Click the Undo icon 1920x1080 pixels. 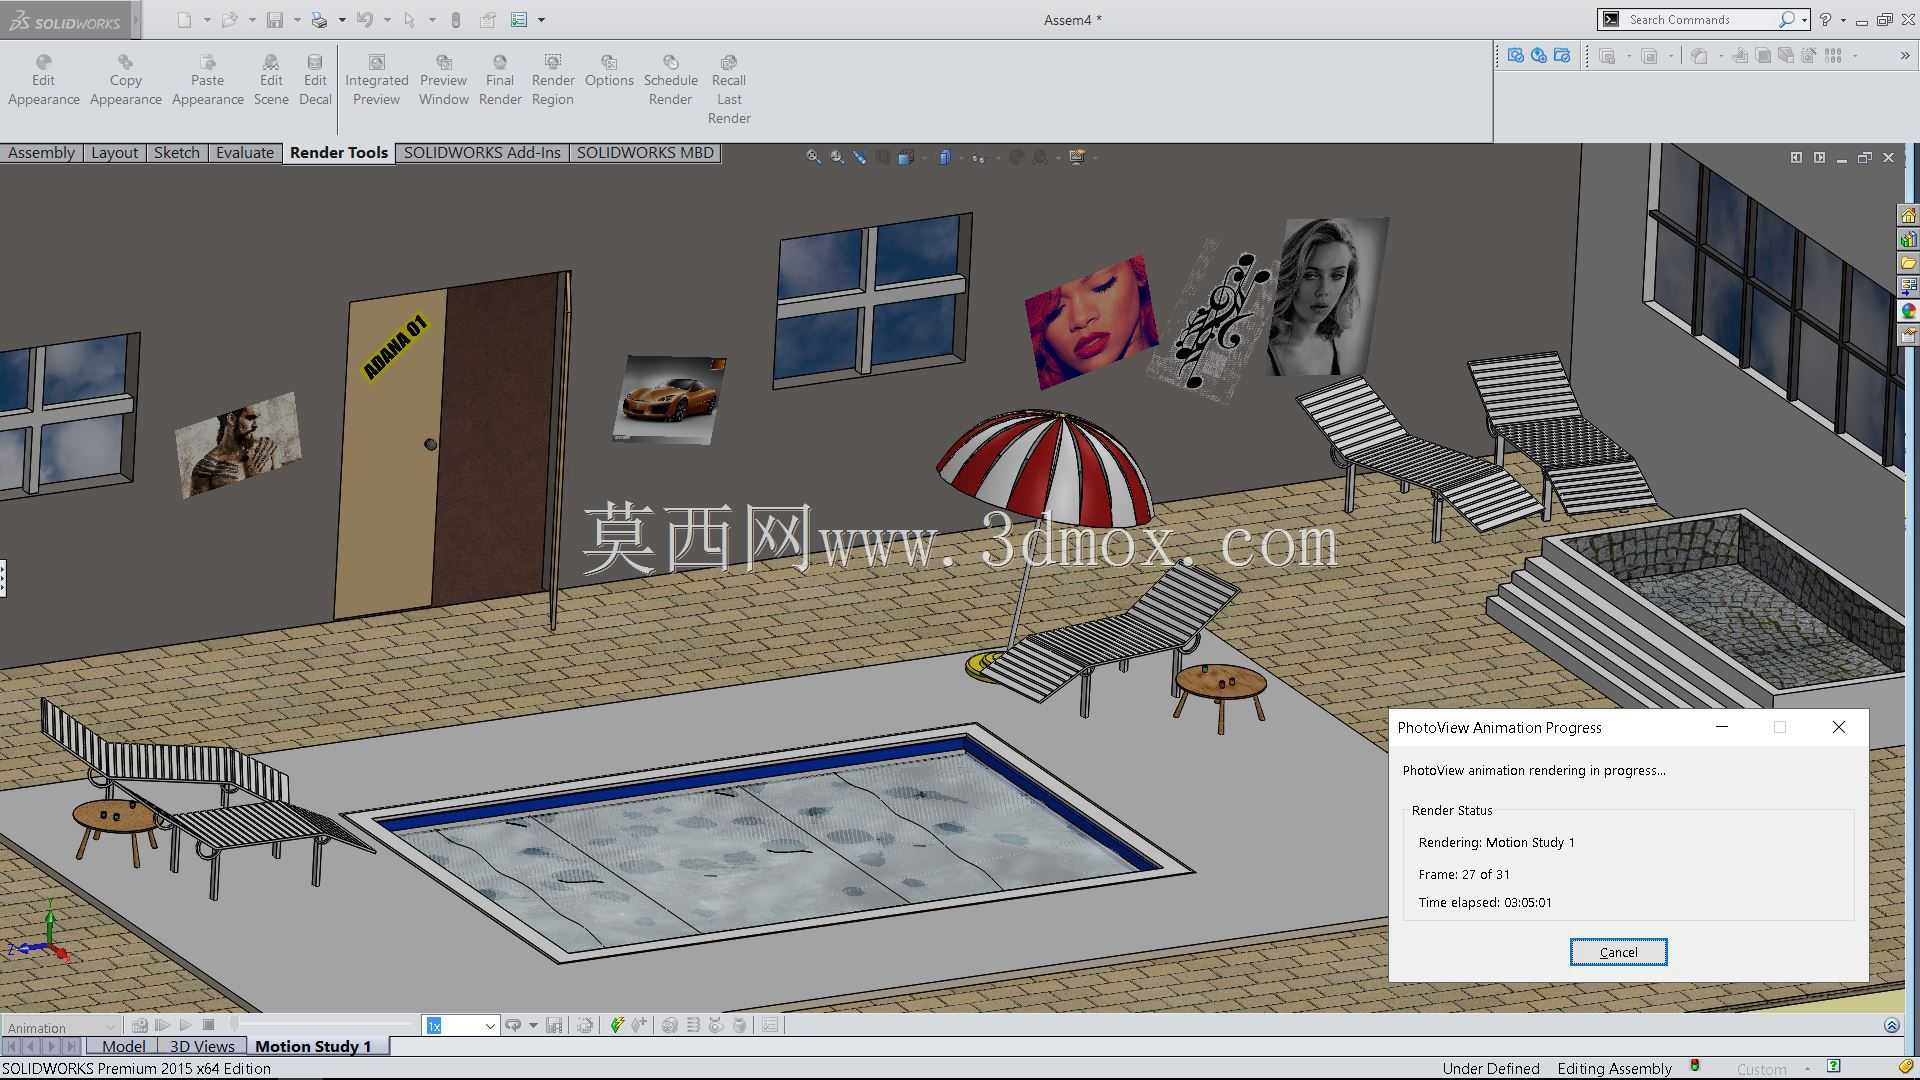pyautogui.click(x=364, y=19)
